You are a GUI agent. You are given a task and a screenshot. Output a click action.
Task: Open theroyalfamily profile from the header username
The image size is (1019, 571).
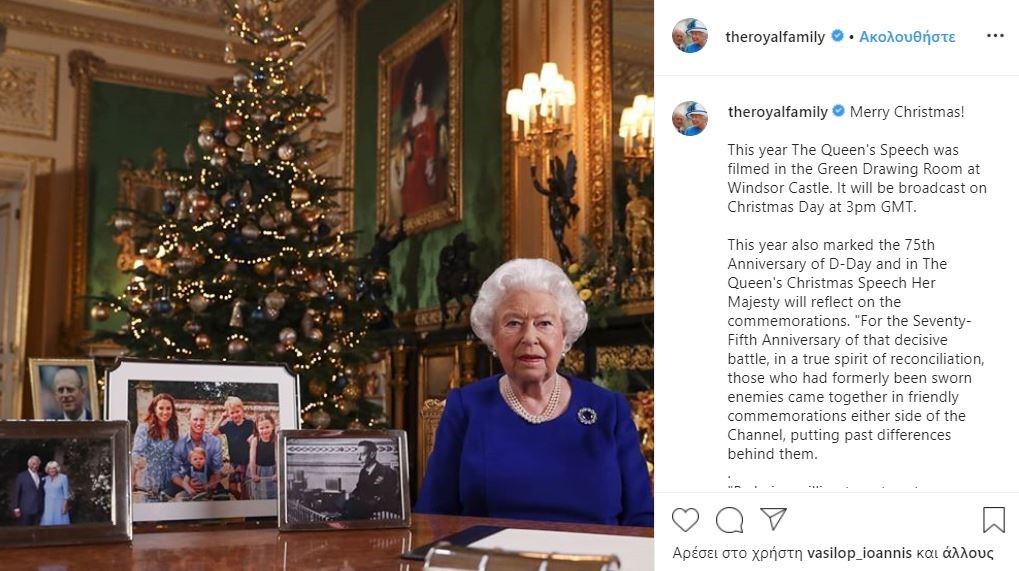775,37
